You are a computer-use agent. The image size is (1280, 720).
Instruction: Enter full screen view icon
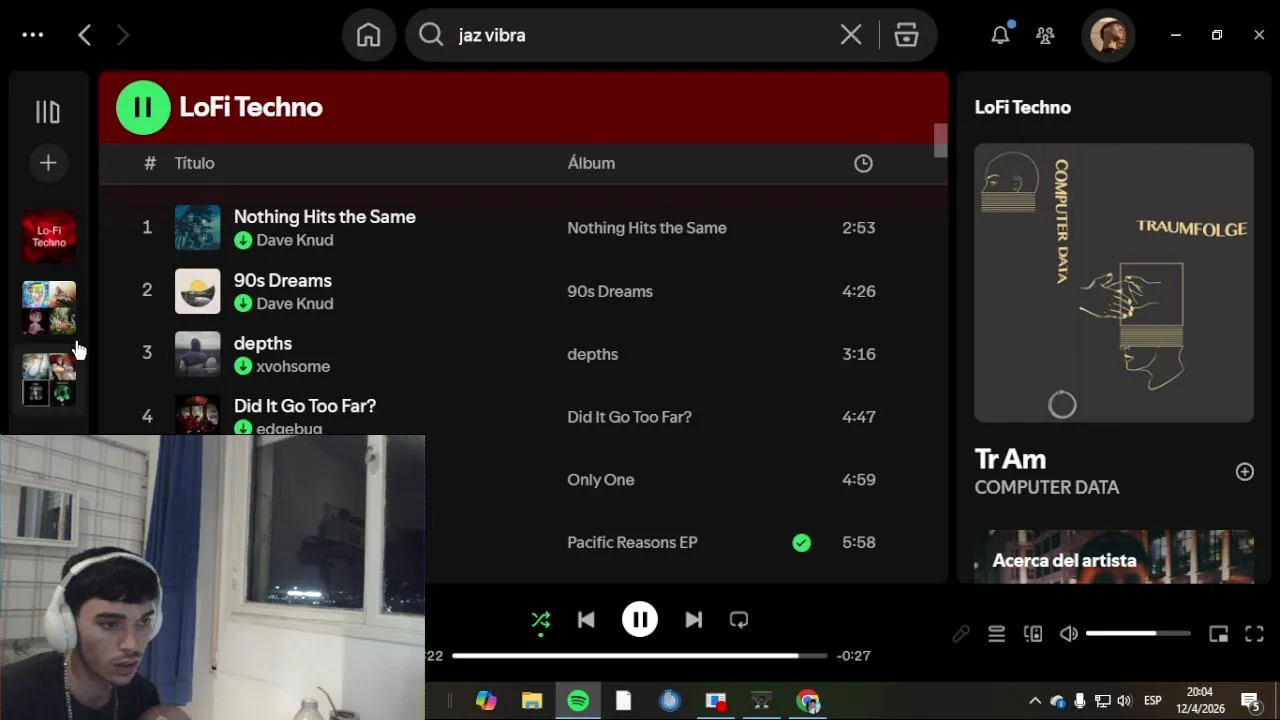click(1254, 634)
